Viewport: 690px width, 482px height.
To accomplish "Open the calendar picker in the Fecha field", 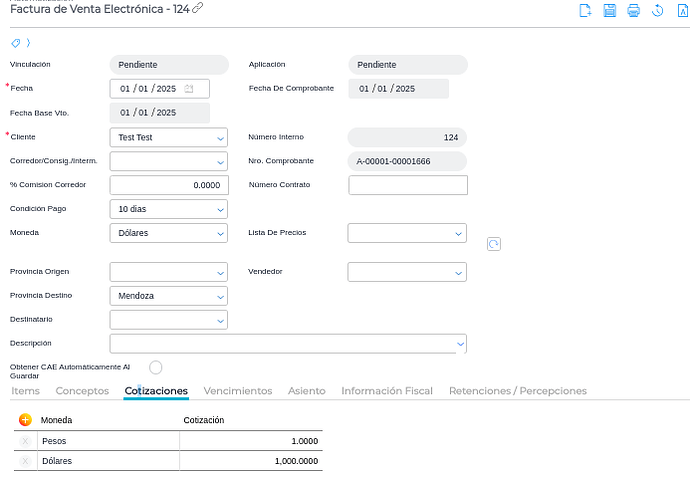I will [x=189, y=89].
